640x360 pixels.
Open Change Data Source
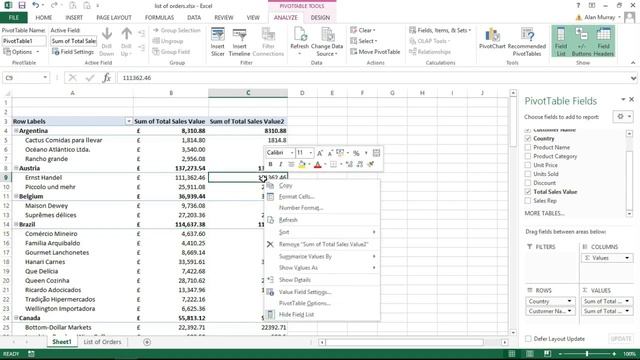point(327,42)
